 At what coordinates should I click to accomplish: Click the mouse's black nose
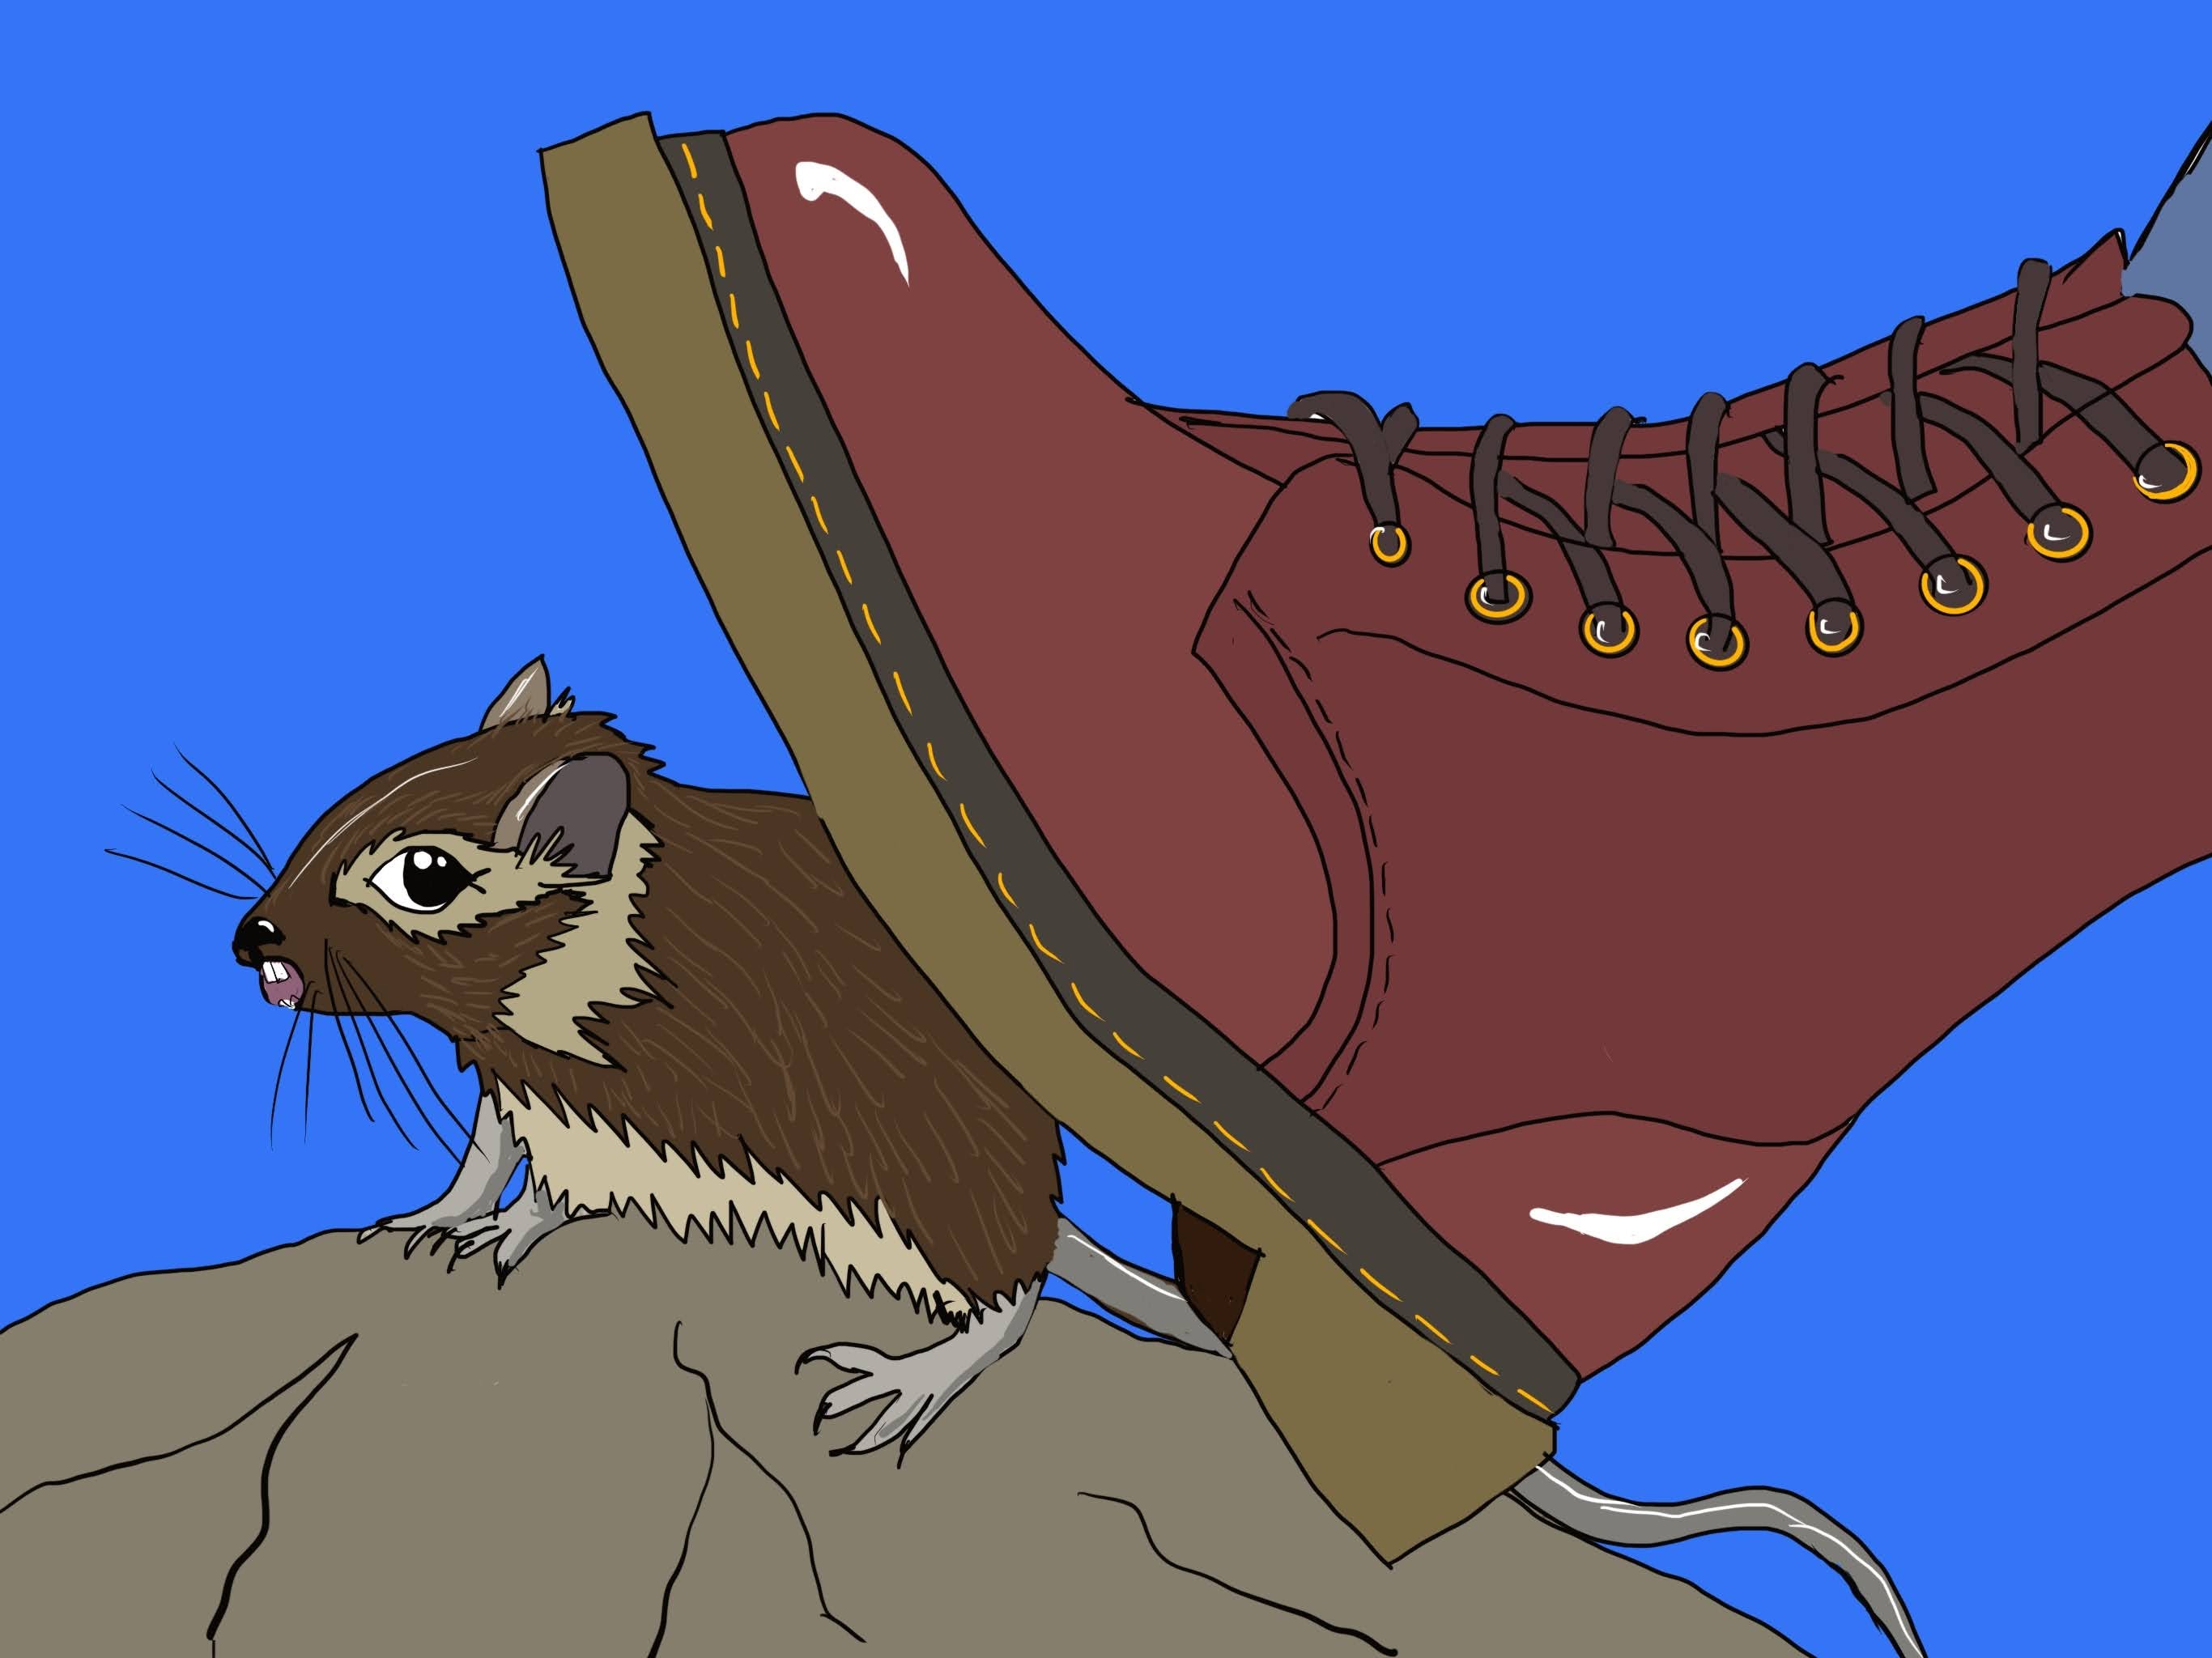coord(257,935)
